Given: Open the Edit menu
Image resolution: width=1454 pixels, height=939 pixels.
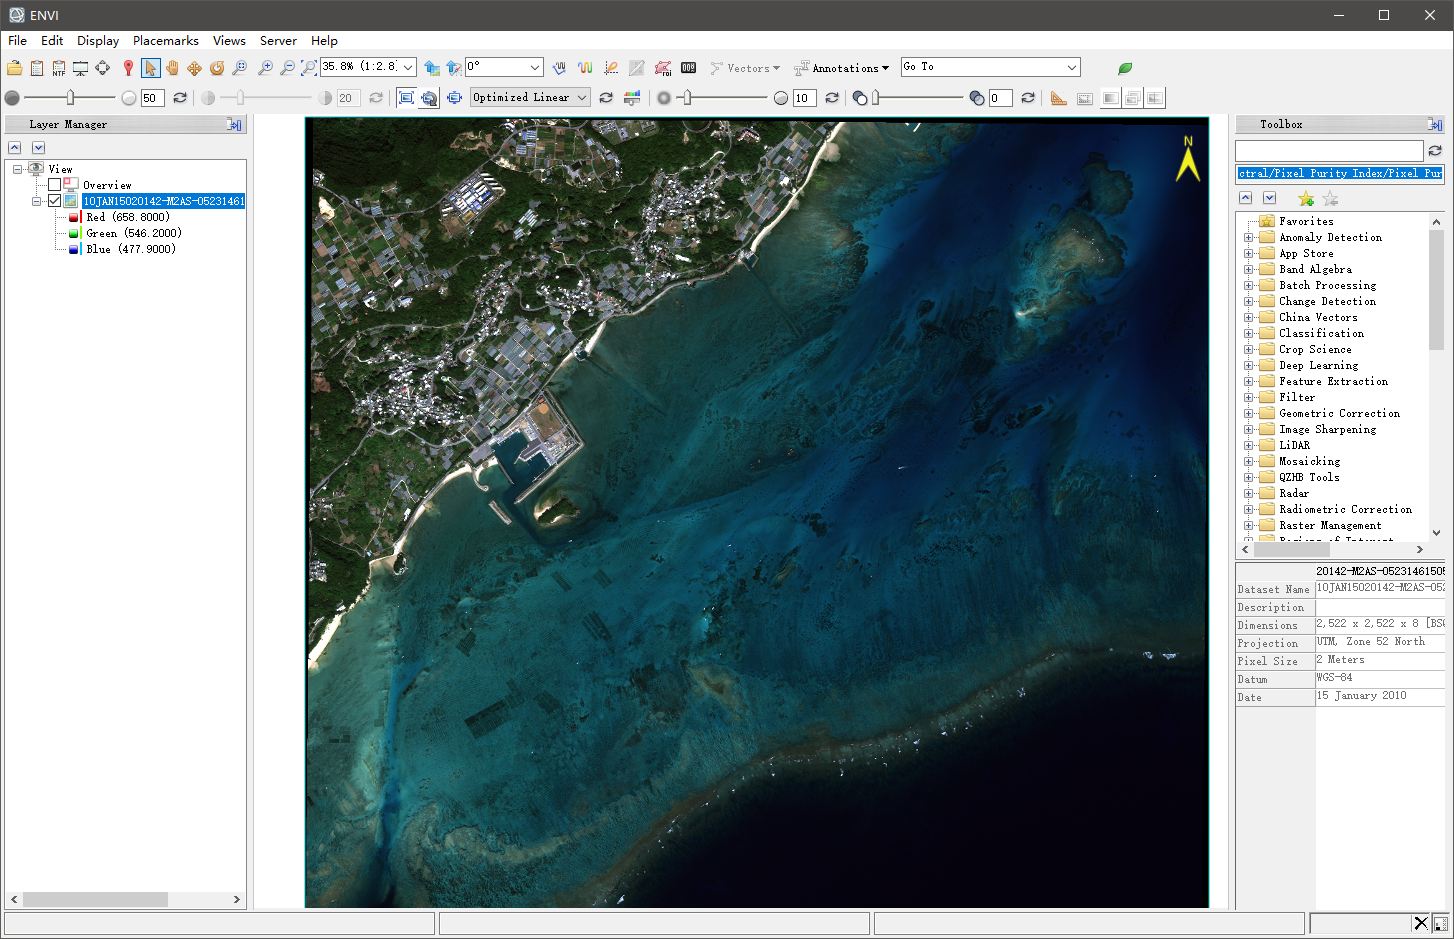Looking at the screenshot, I should click(52, 41).
